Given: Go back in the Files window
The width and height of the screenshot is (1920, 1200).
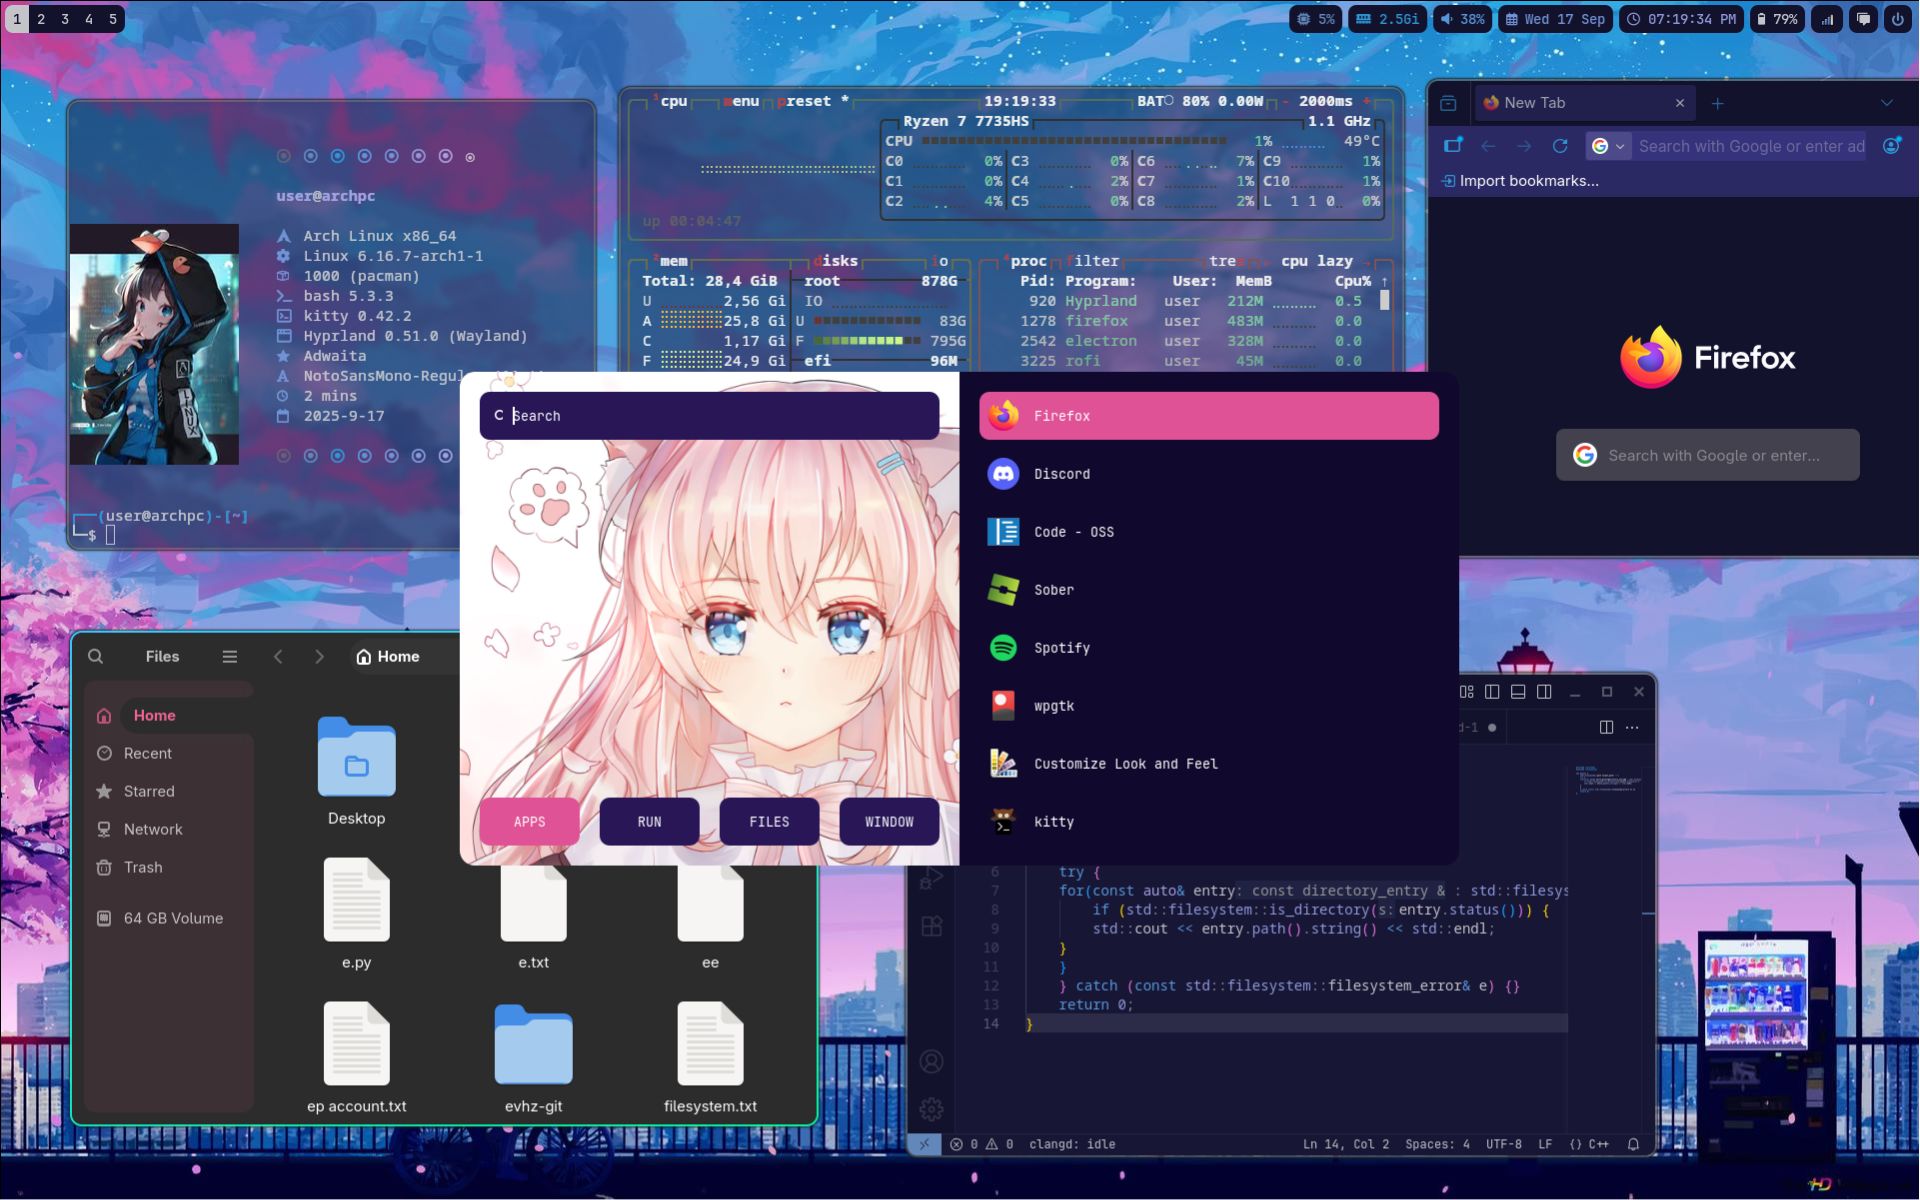Looking at the screenshot, I should point(278,657).
